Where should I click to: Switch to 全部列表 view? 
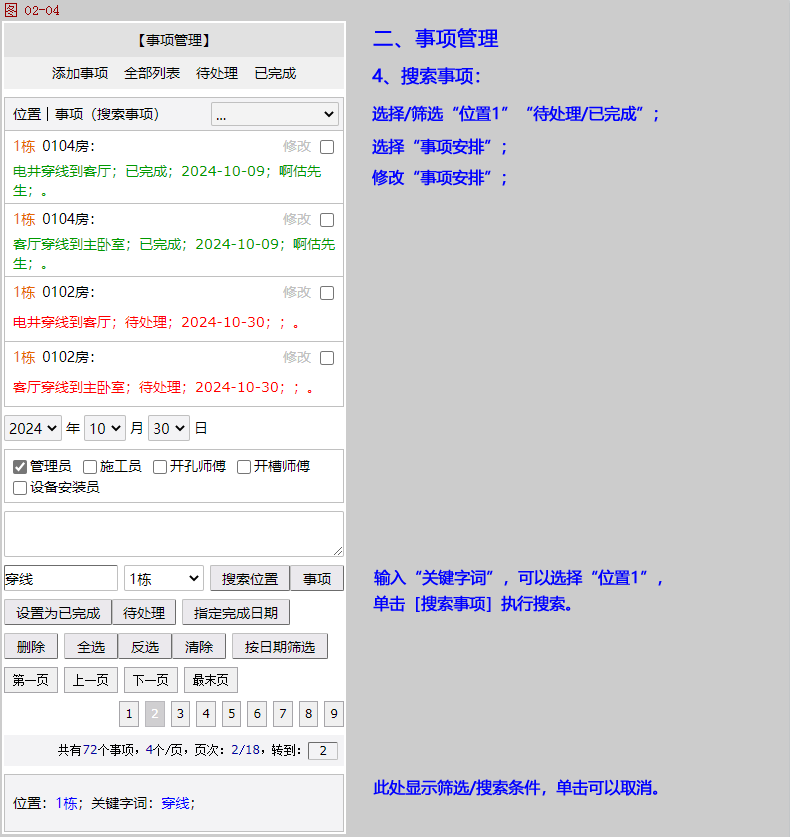coord(152,73)
